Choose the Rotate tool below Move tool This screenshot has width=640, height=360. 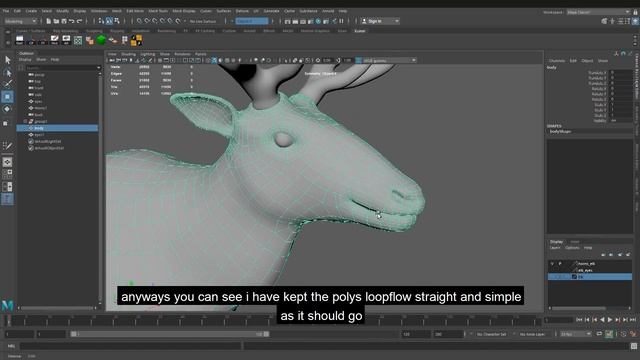point(7,109)
